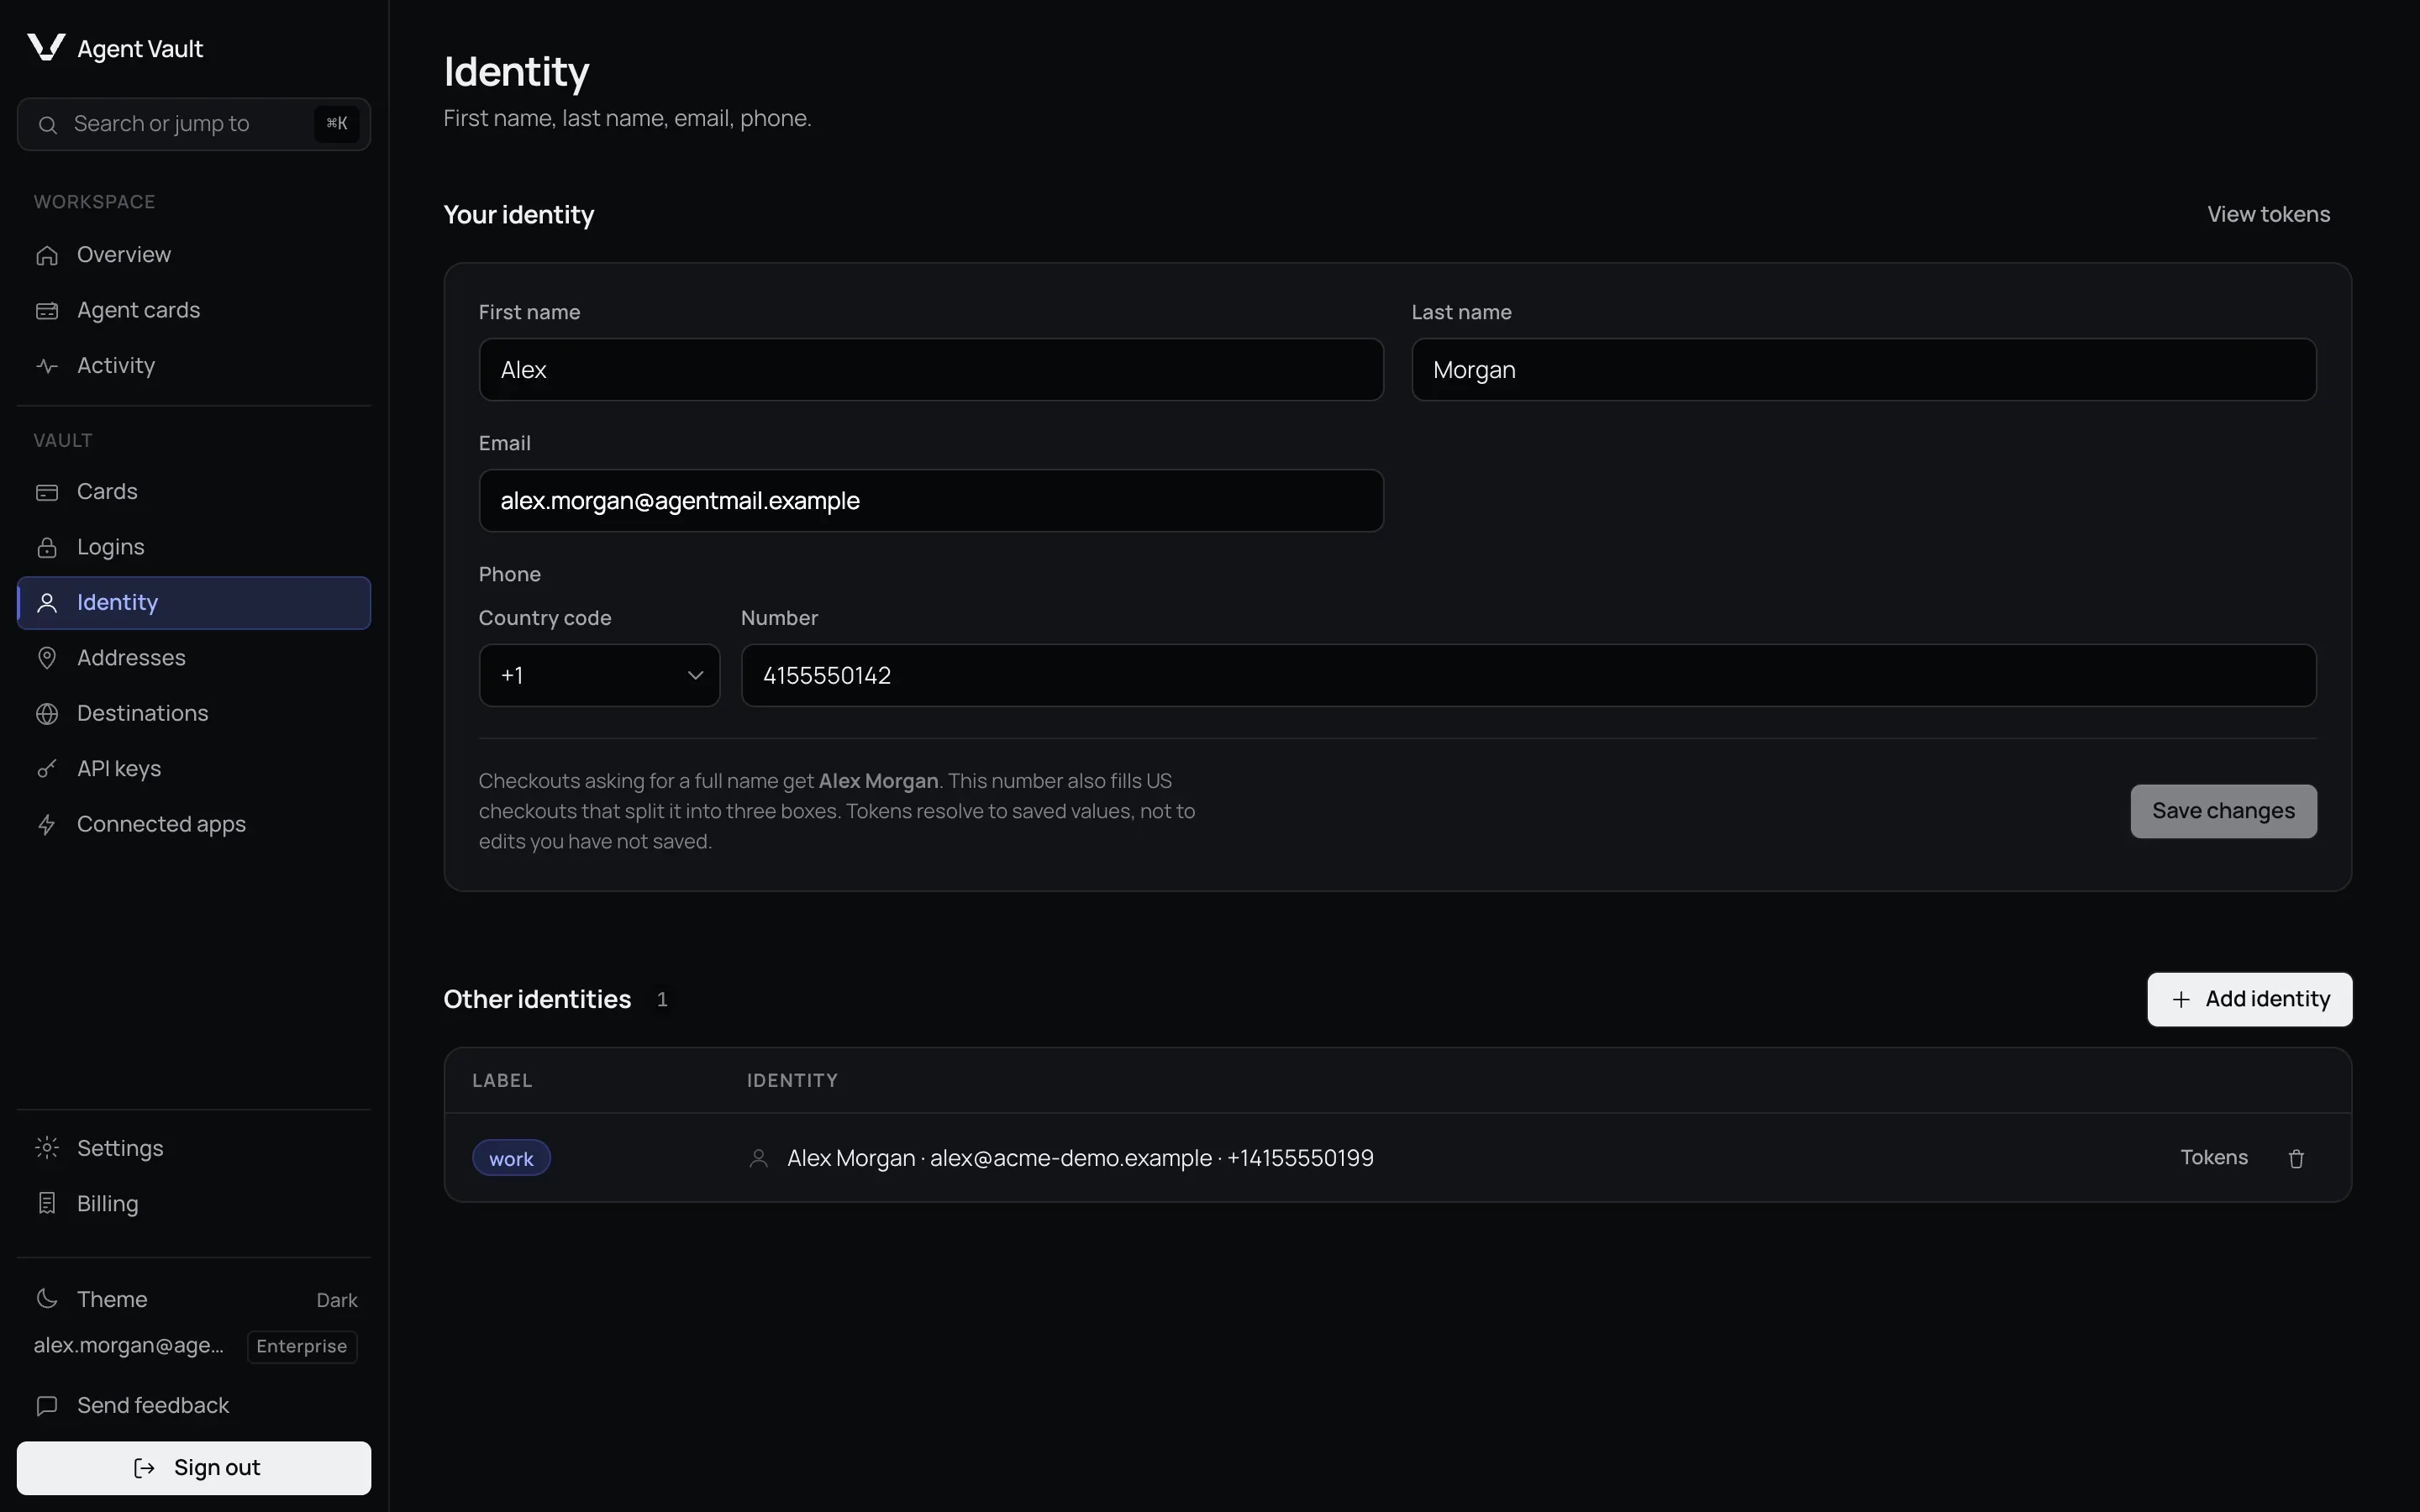The width and height of the screenshot is (2420, 1512).
Task: Click Add identity button
Action: [2249, 999]
